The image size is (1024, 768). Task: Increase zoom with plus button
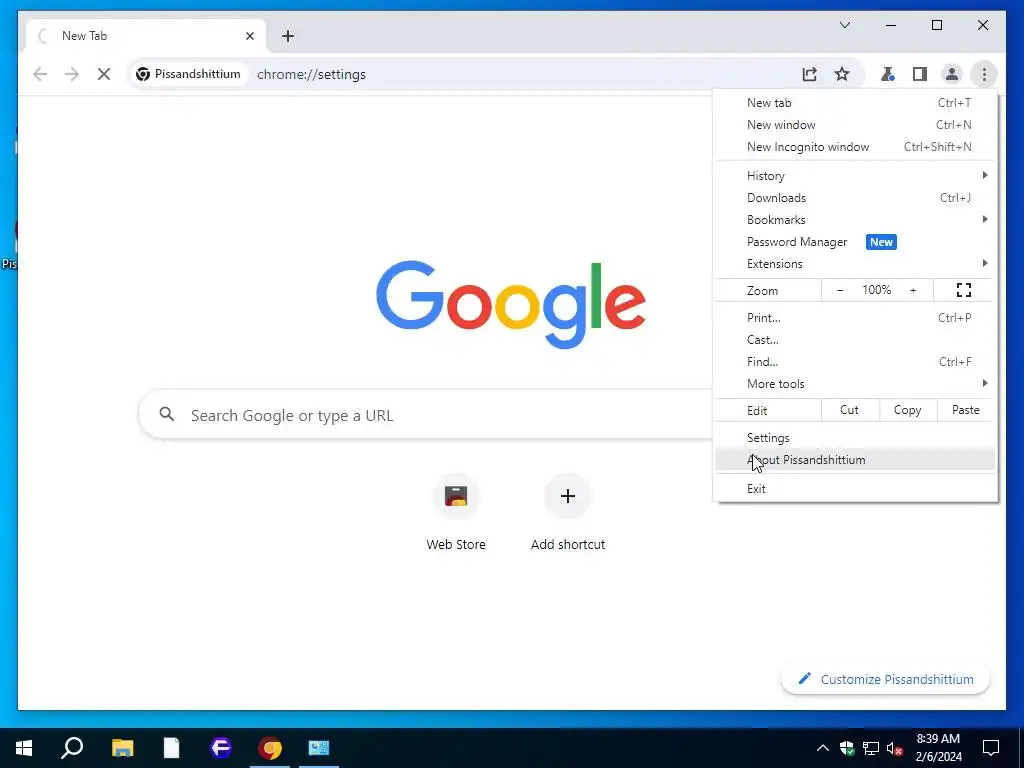pos(913,290)
